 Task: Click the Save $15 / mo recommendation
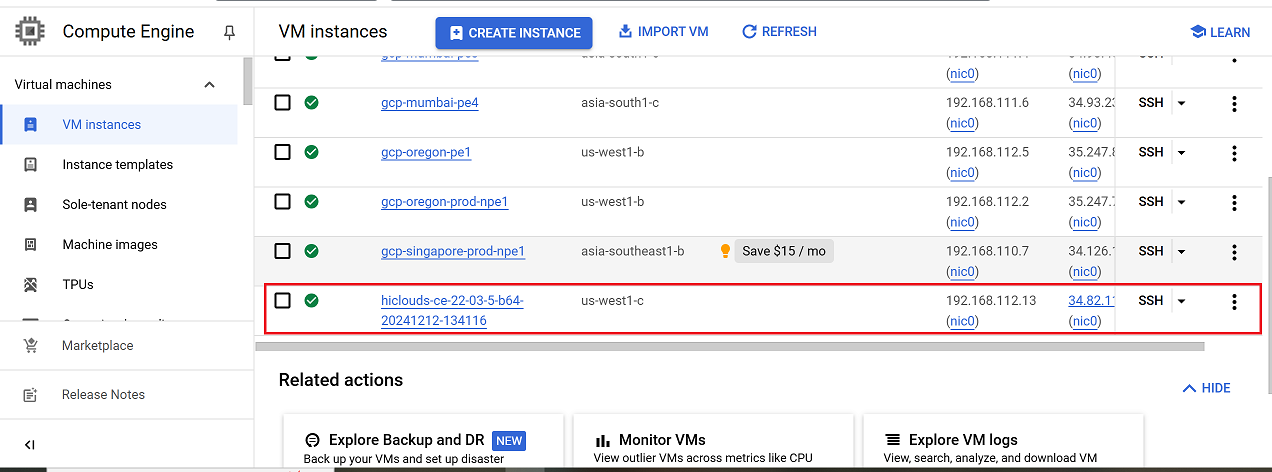[x=784, y=251]
